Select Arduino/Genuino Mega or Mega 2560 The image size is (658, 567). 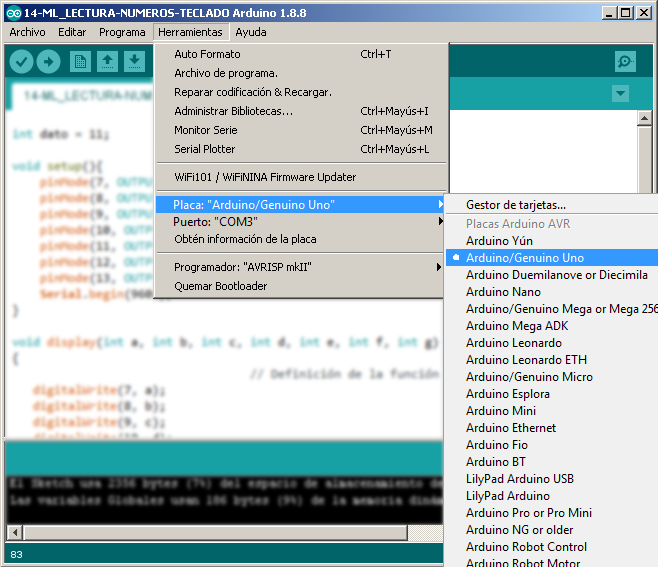[551, 309]
